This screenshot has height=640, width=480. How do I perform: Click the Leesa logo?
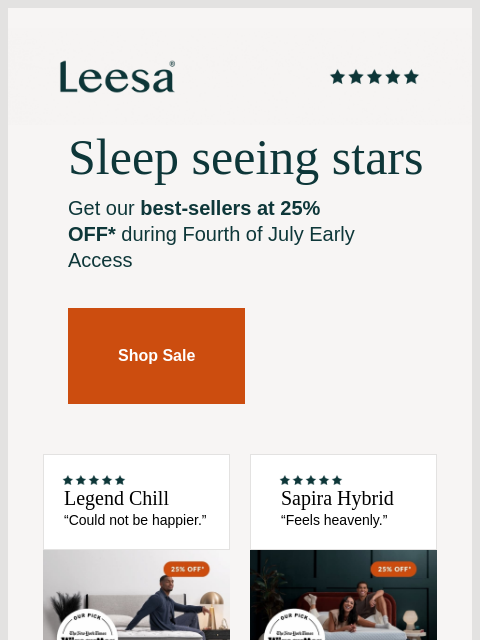[x=117, y=77]
